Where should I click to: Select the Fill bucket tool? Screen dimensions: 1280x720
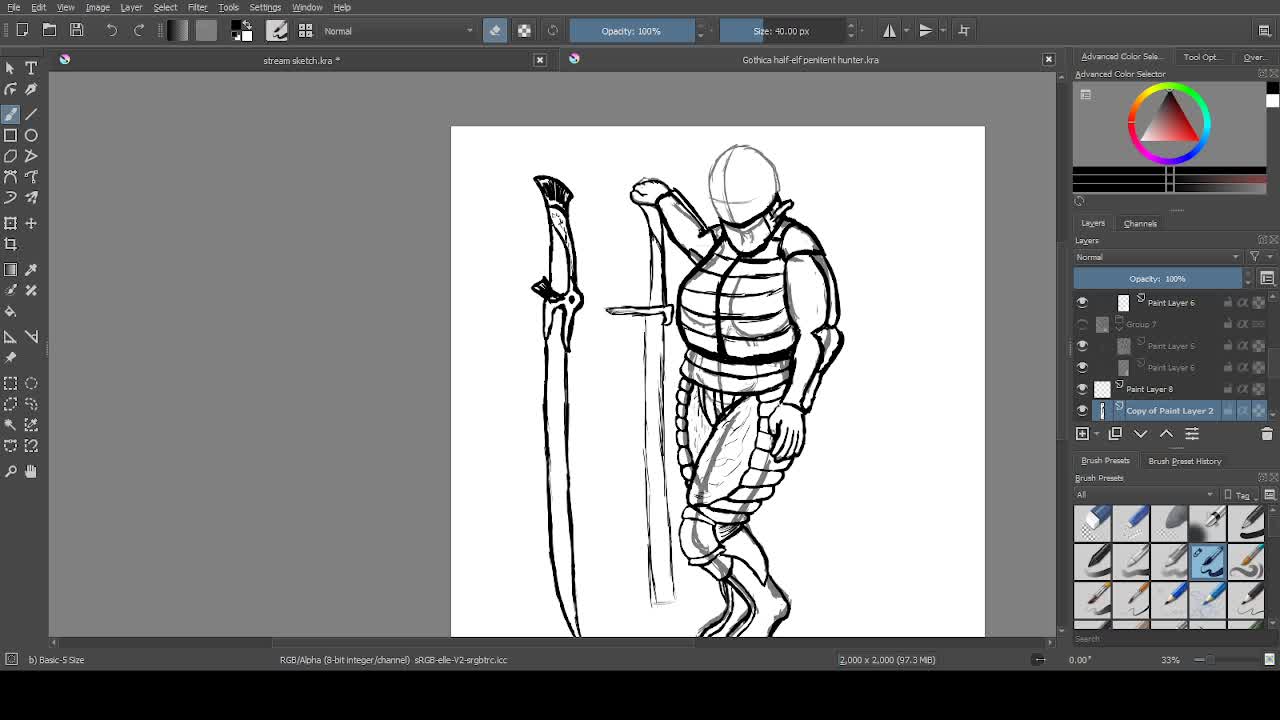(x=10, y=312)
